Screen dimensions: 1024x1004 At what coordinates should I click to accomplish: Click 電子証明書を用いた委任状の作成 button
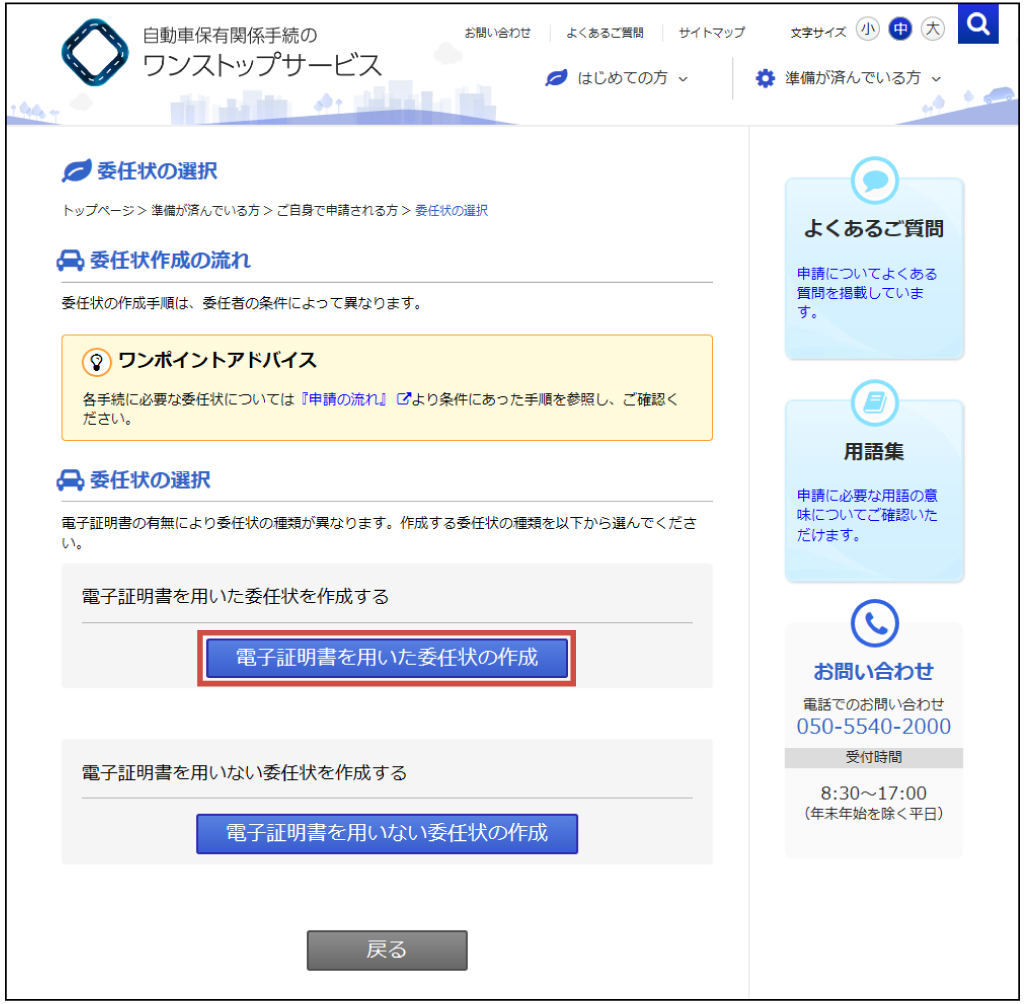tap(387, 658)
